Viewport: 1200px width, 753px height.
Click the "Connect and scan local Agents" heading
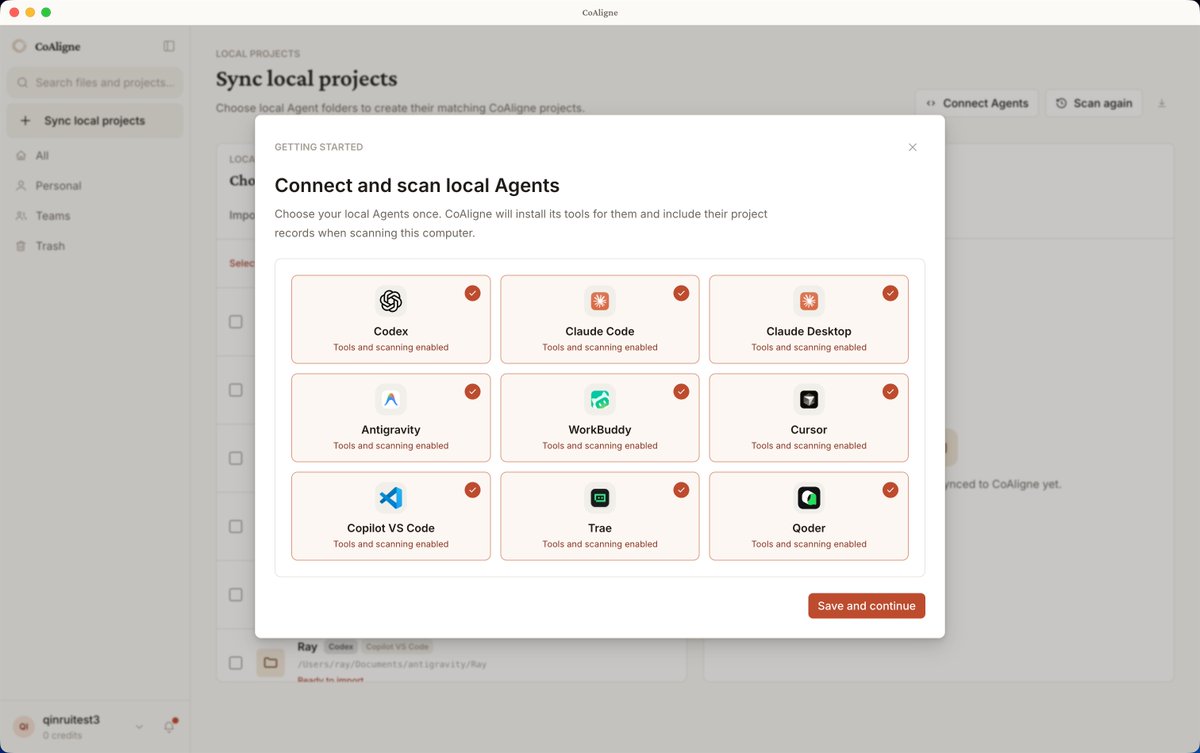417,185
